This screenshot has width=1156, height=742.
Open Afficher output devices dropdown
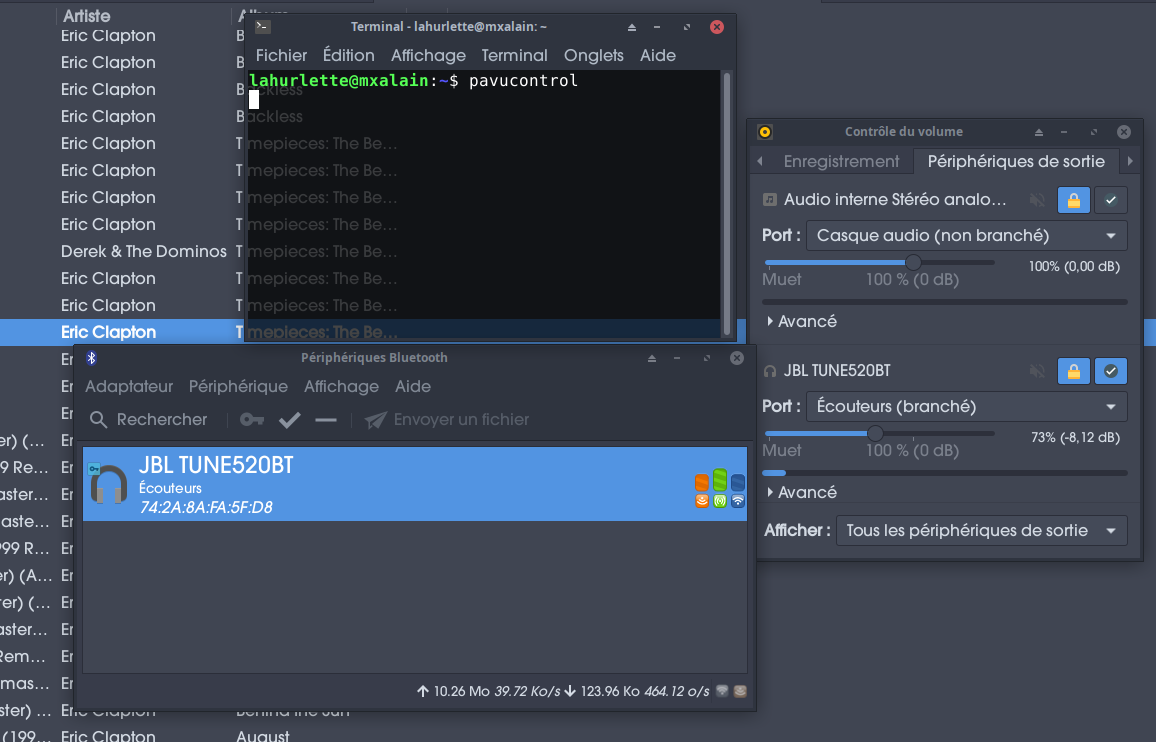[981, 531]
